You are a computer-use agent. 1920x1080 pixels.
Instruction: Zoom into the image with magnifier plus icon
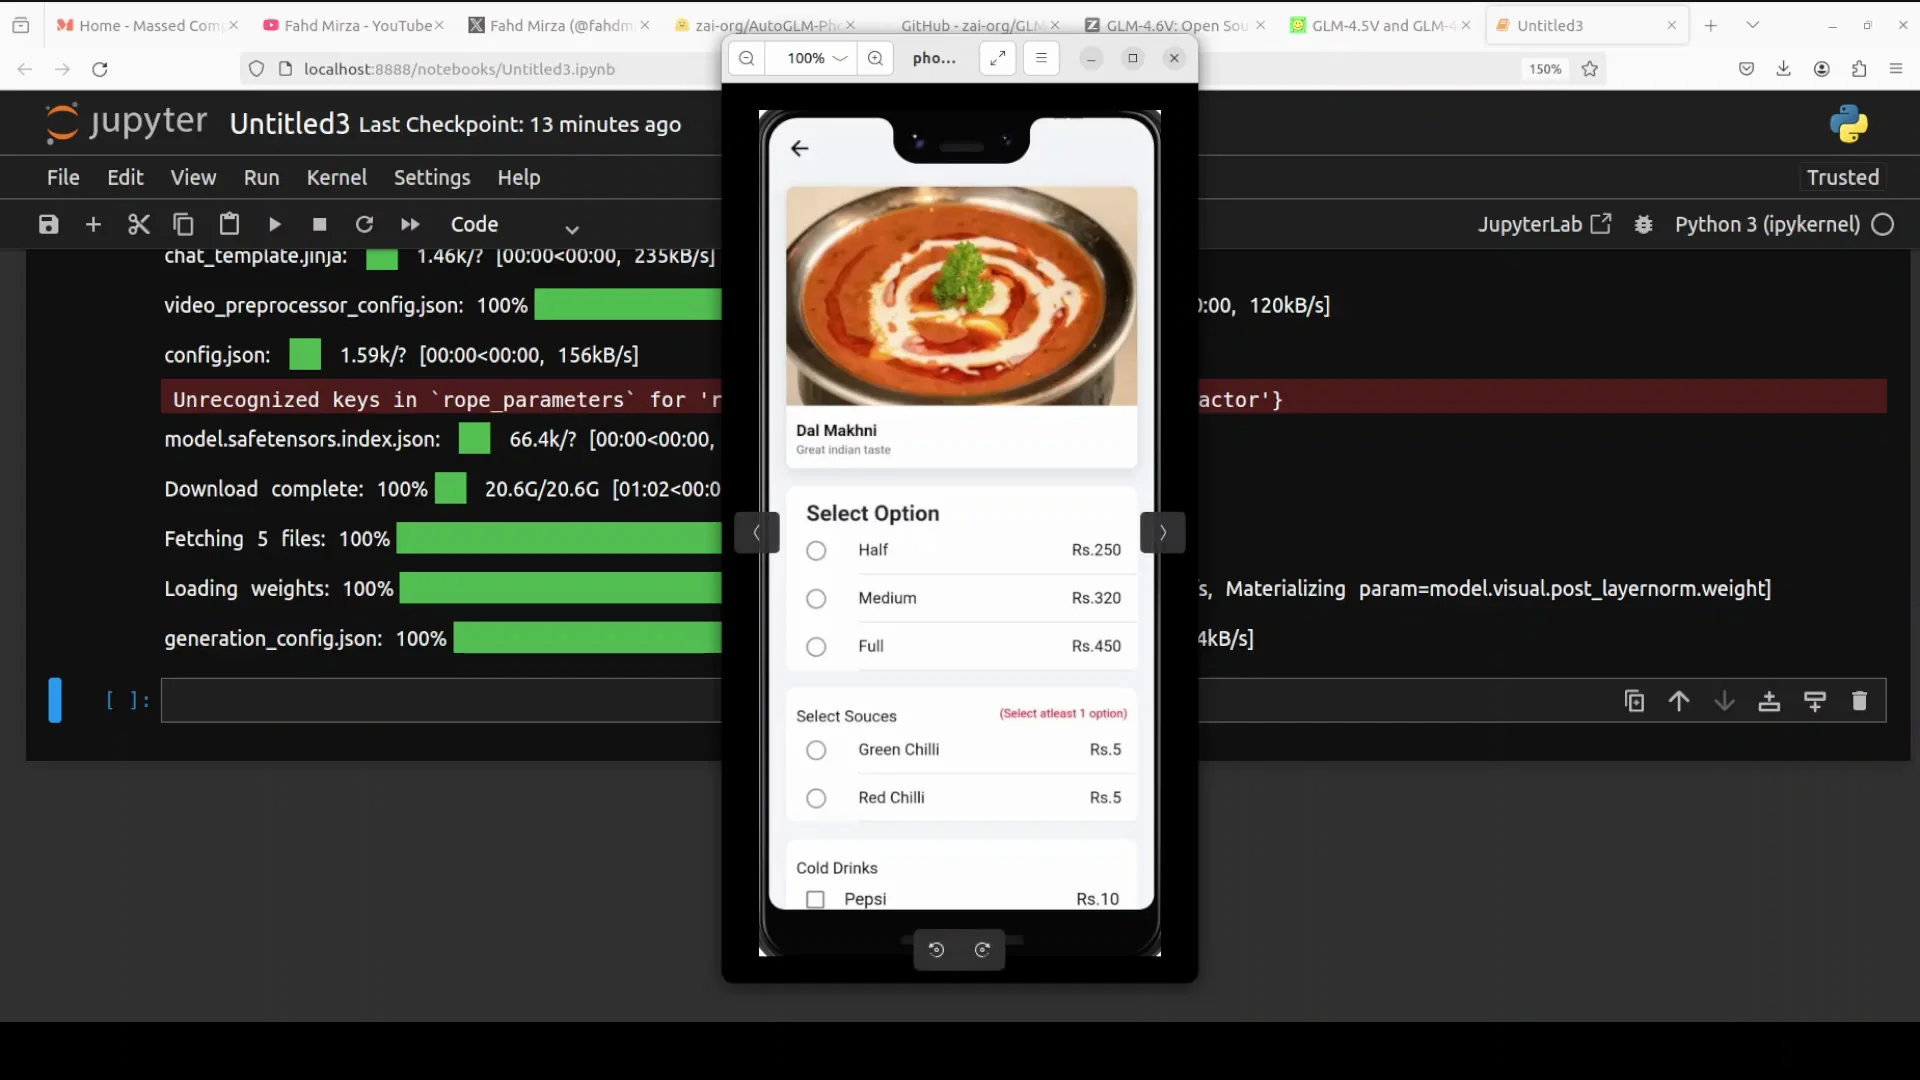(x=875, y=58)
